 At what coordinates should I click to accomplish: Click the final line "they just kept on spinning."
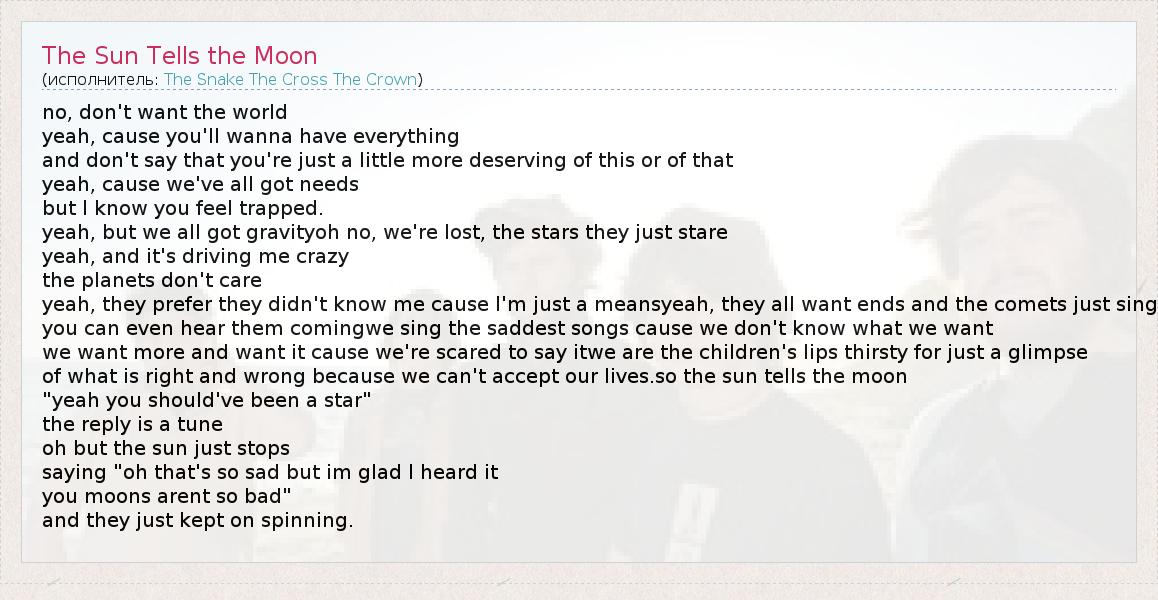pyautogui.click(x=198, y=520)
